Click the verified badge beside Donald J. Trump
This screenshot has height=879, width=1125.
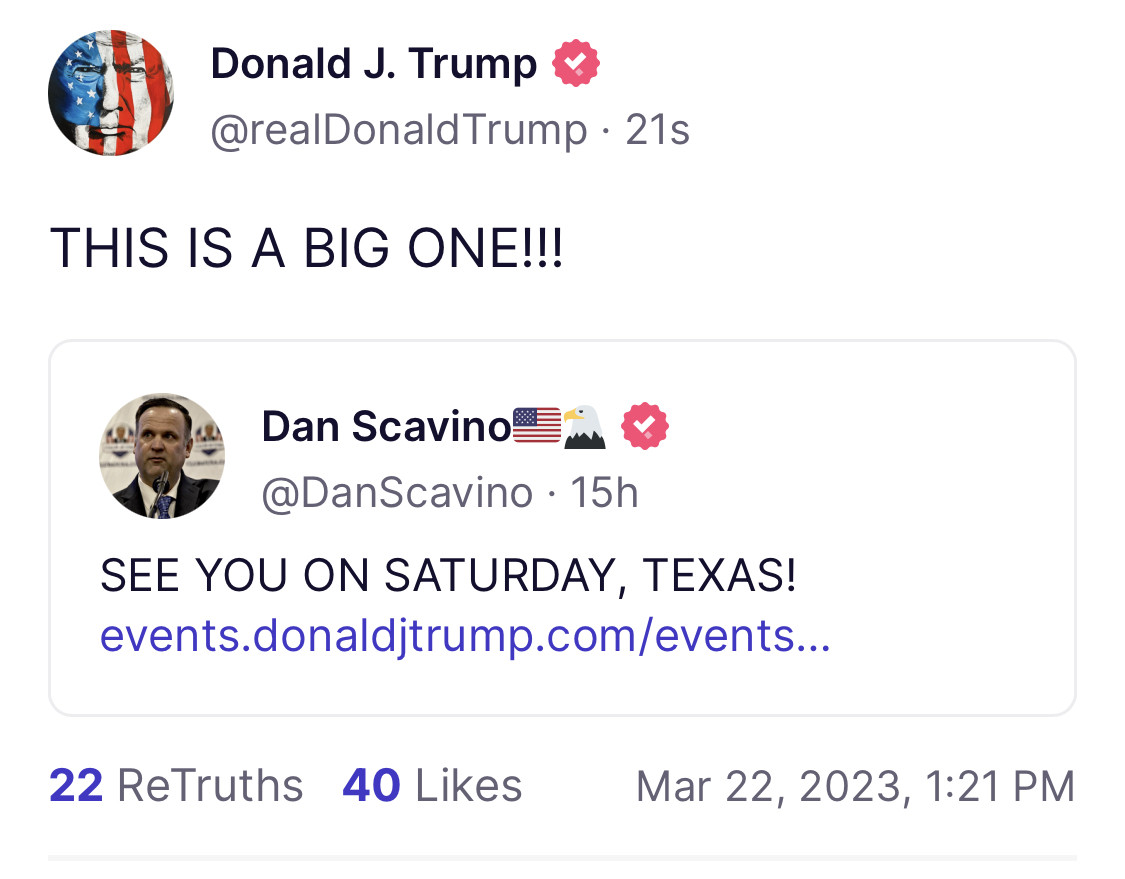pyautogui.click(x=577, y=65)
